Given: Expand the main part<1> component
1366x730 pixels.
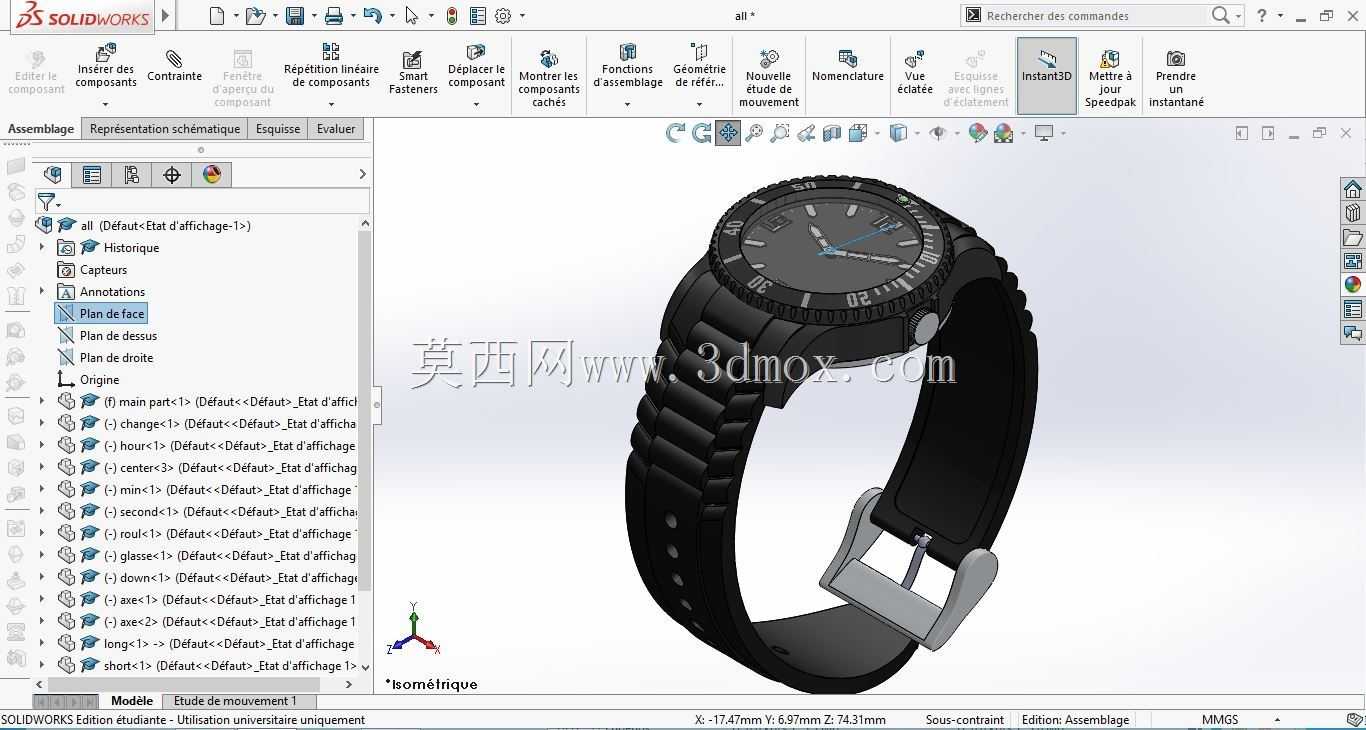Looking at the screenshot, I should pyautogui.click(x=42, y=402).
